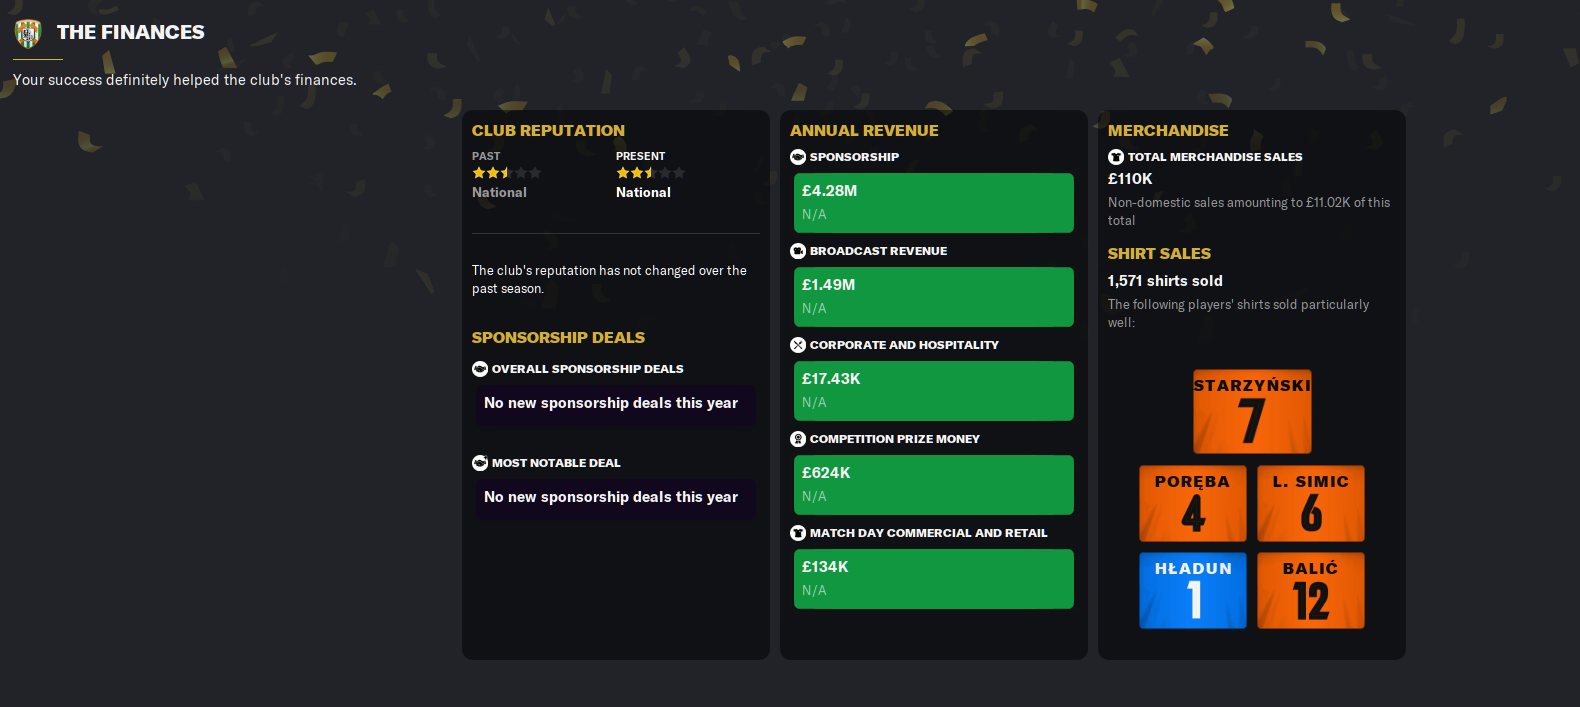
Task: Select the Poręba number 4 shirt
Action: point(1193,503)
